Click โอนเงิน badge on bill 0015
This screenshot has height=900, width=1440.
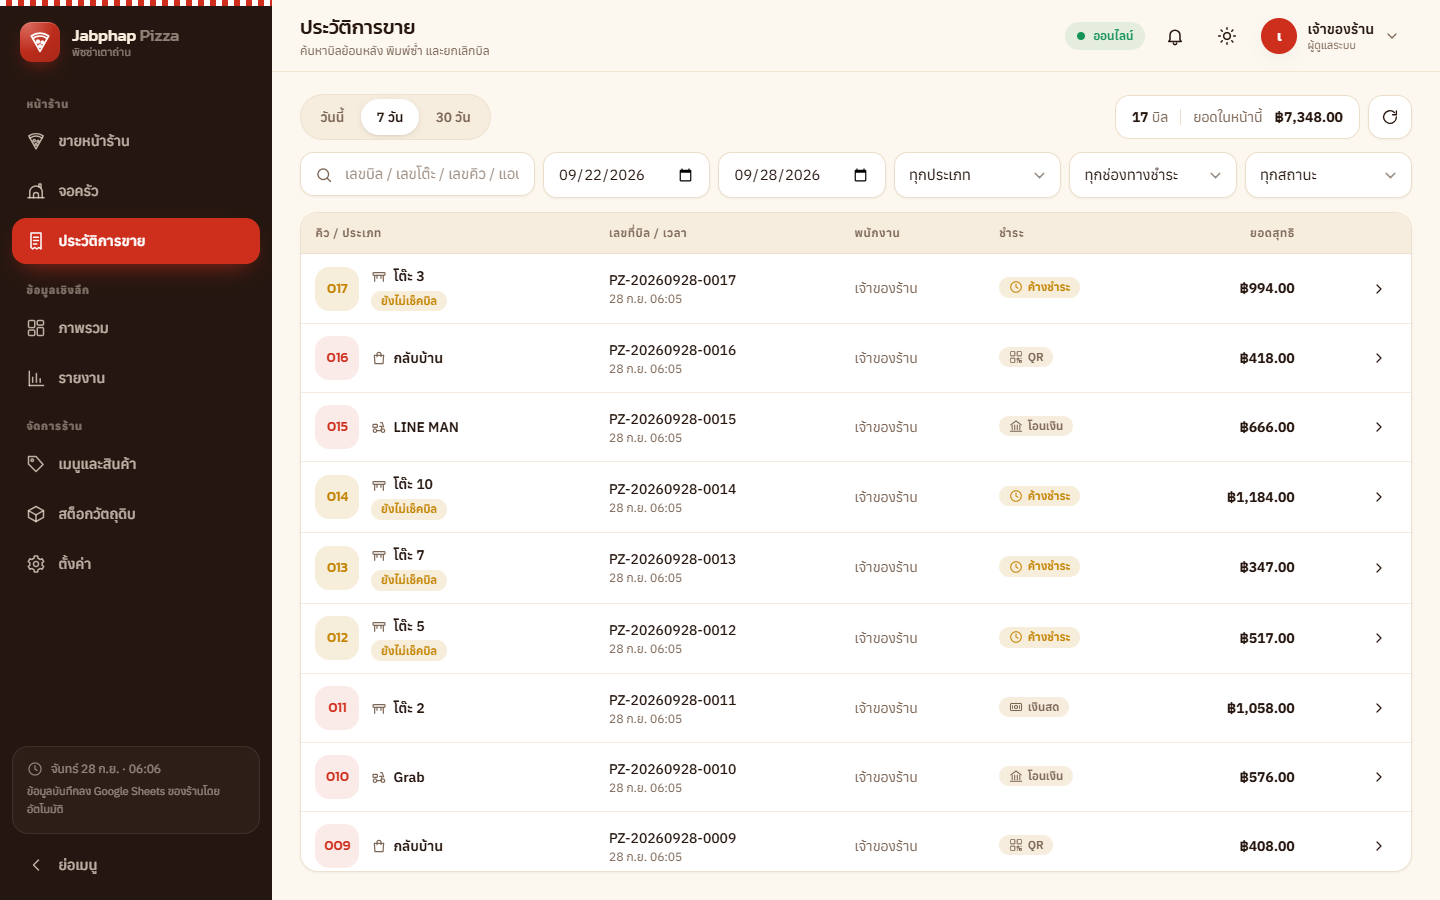coord(1036,426)
